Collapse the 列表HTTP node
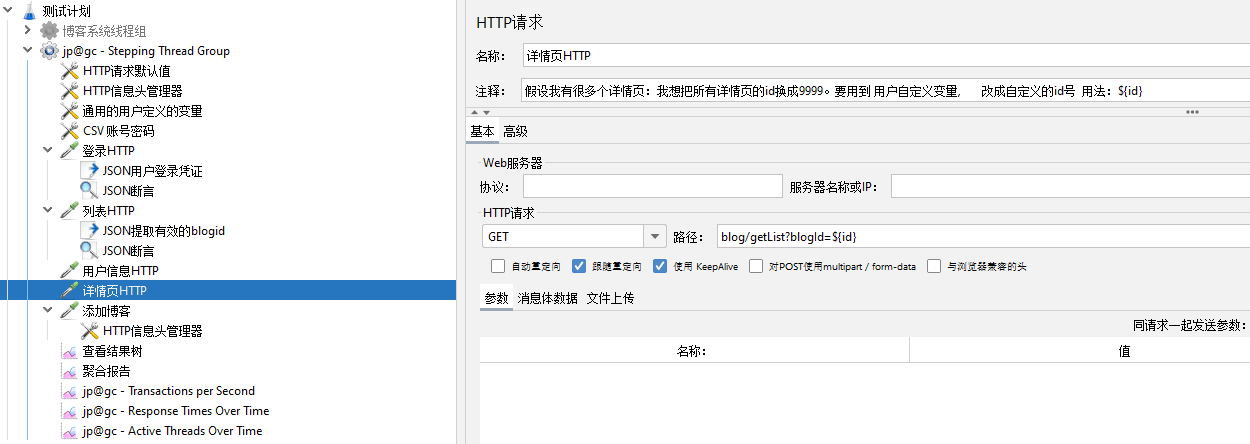1250x444 pixels. point(48,211)
